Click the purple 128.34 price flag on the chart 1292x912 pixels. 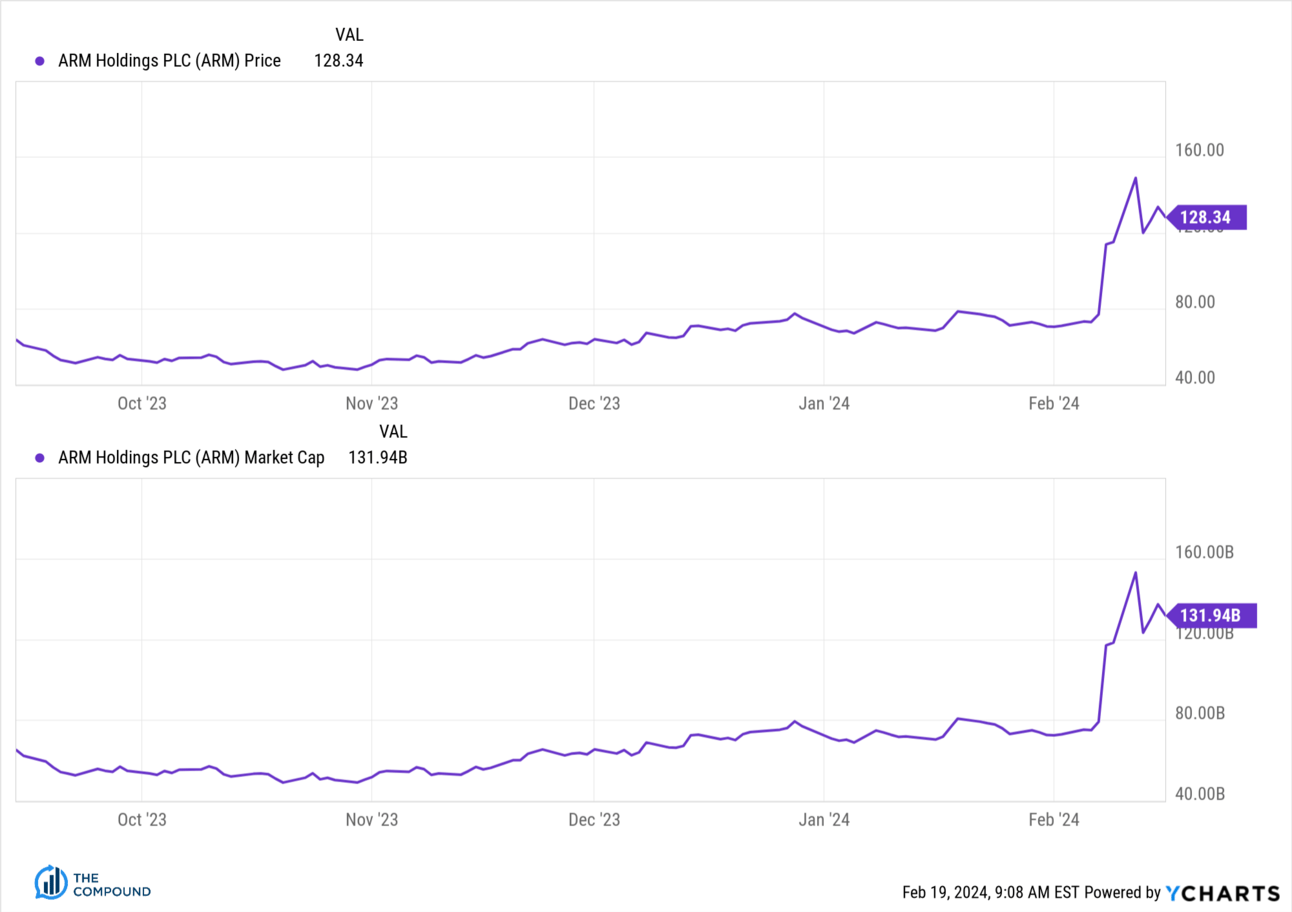point(1207,217)
